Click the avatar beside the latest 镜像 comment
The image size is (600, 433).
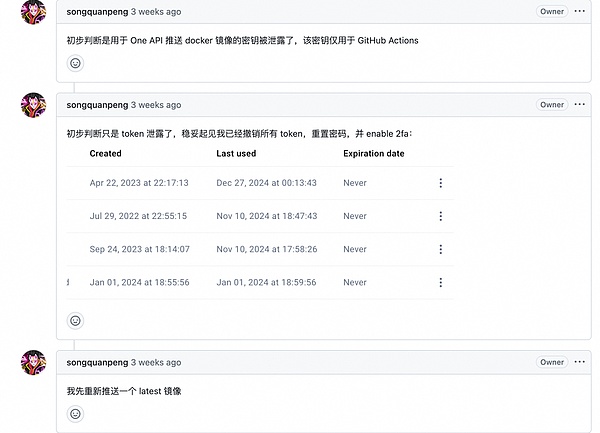[33, 363]
